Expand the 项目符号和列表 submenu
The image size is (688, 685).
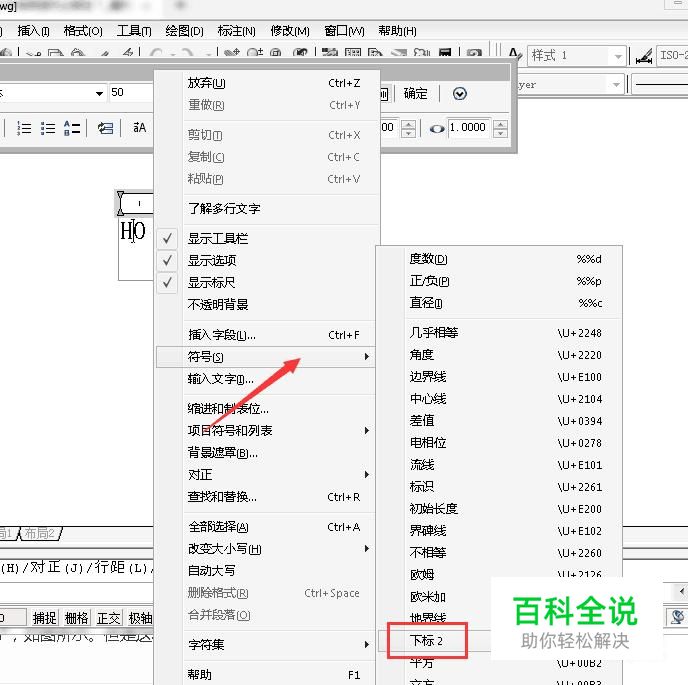coord(266,430)
